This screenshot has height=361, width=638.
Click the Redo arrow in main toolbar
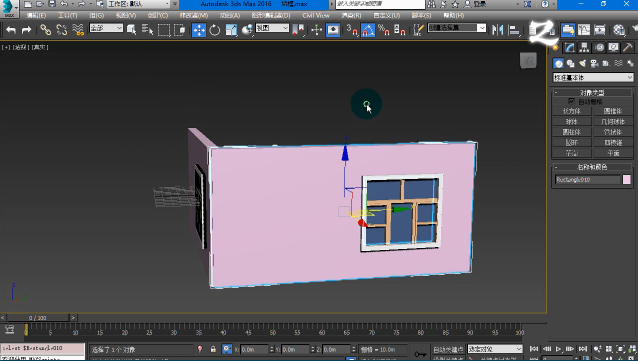26,30
